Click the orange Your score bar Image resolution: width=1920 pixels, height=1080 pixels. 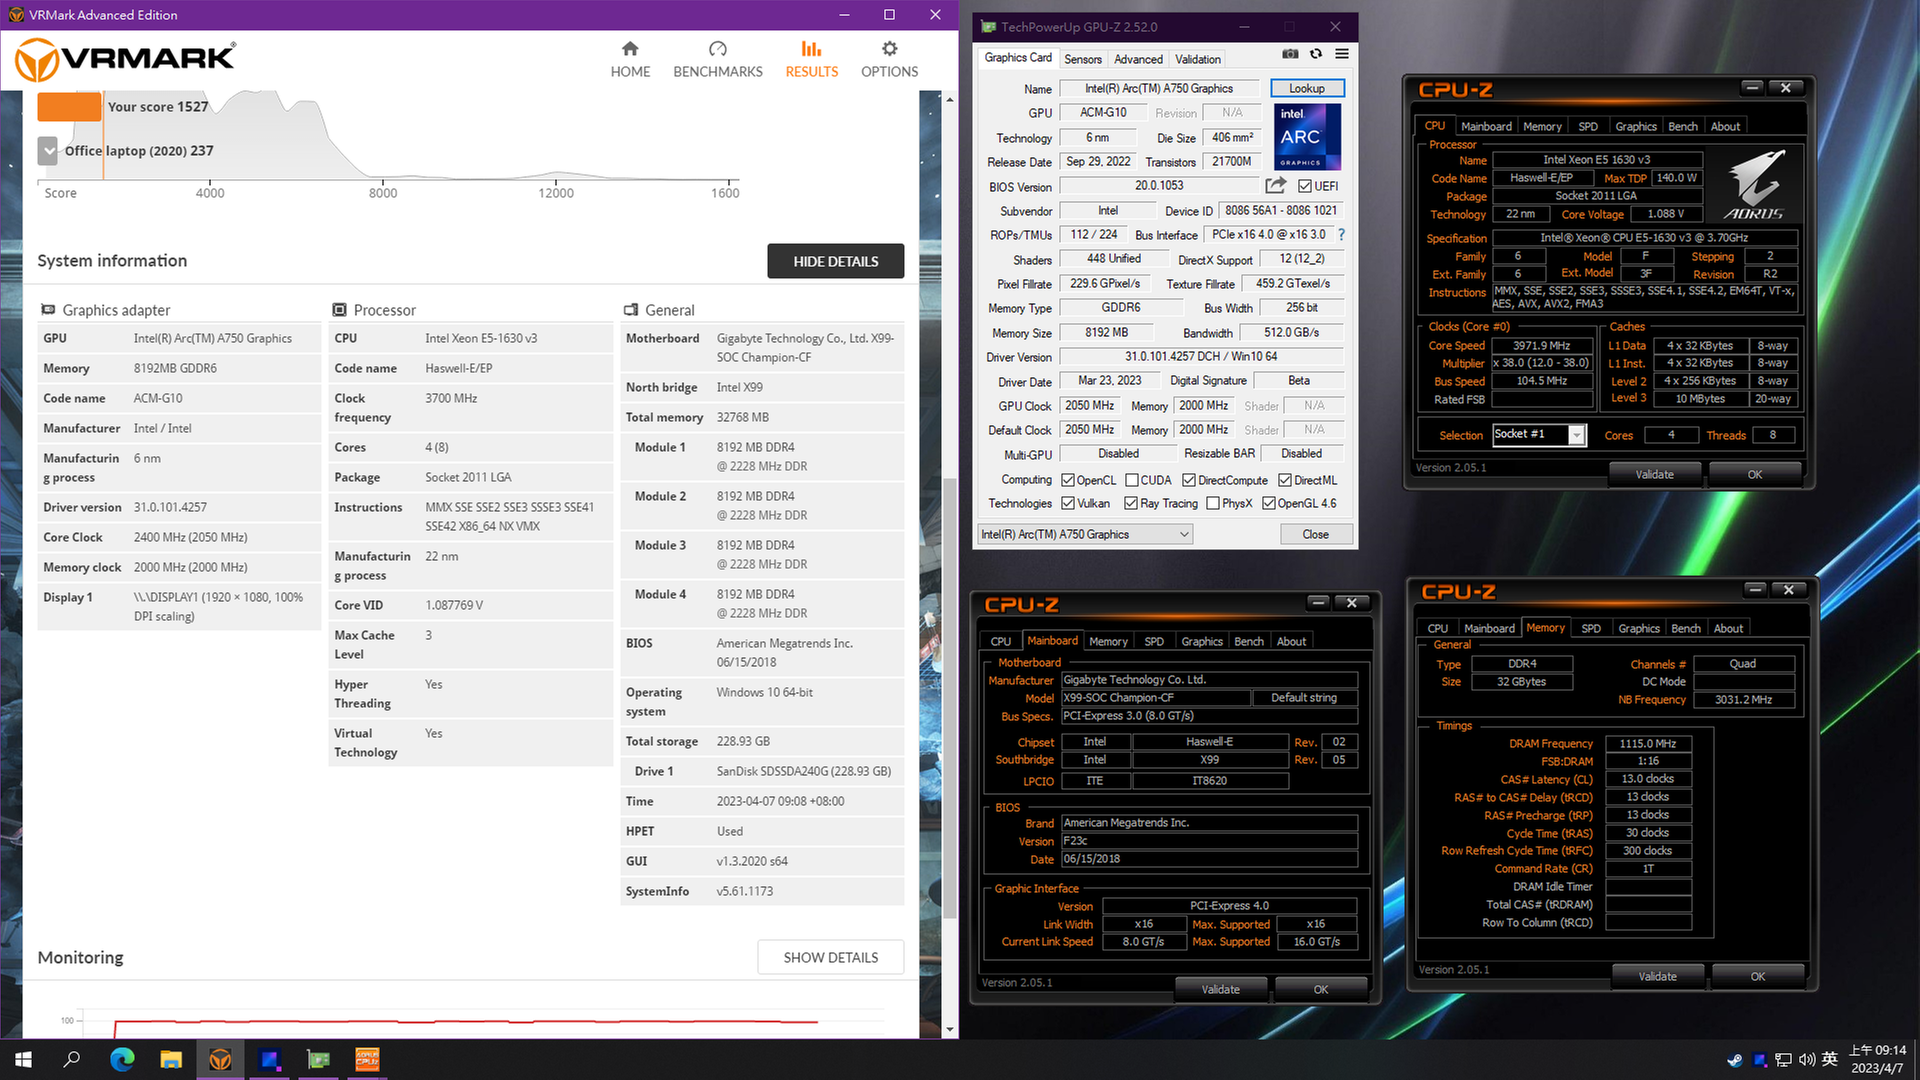(x=69, y=107)
